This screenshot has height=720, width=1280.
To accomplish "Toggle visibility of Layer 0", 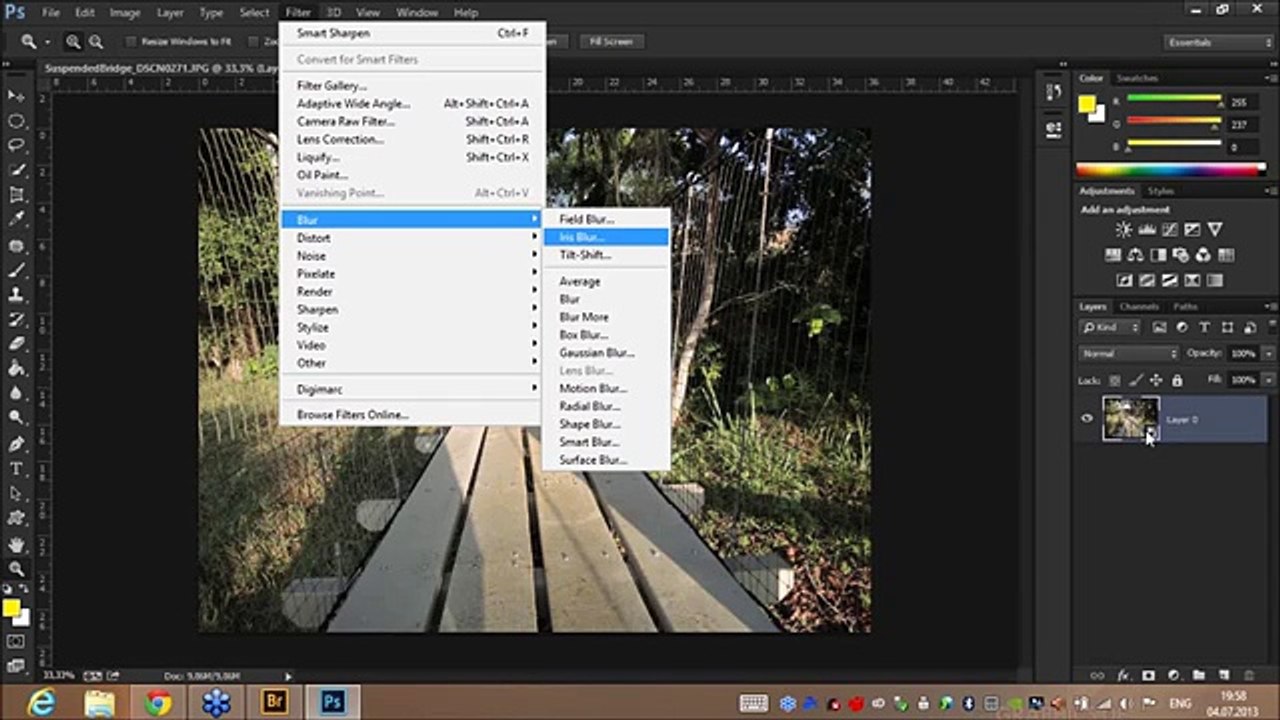I will click(1087, 419).
